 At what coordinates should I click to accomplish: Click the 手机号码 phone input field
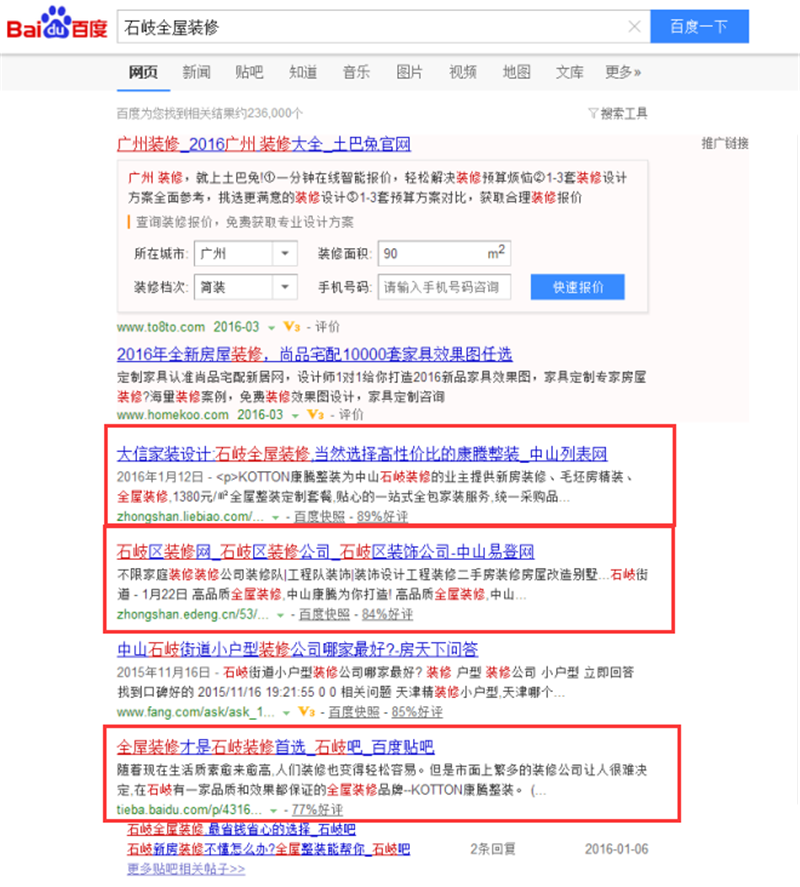[444, 287]
